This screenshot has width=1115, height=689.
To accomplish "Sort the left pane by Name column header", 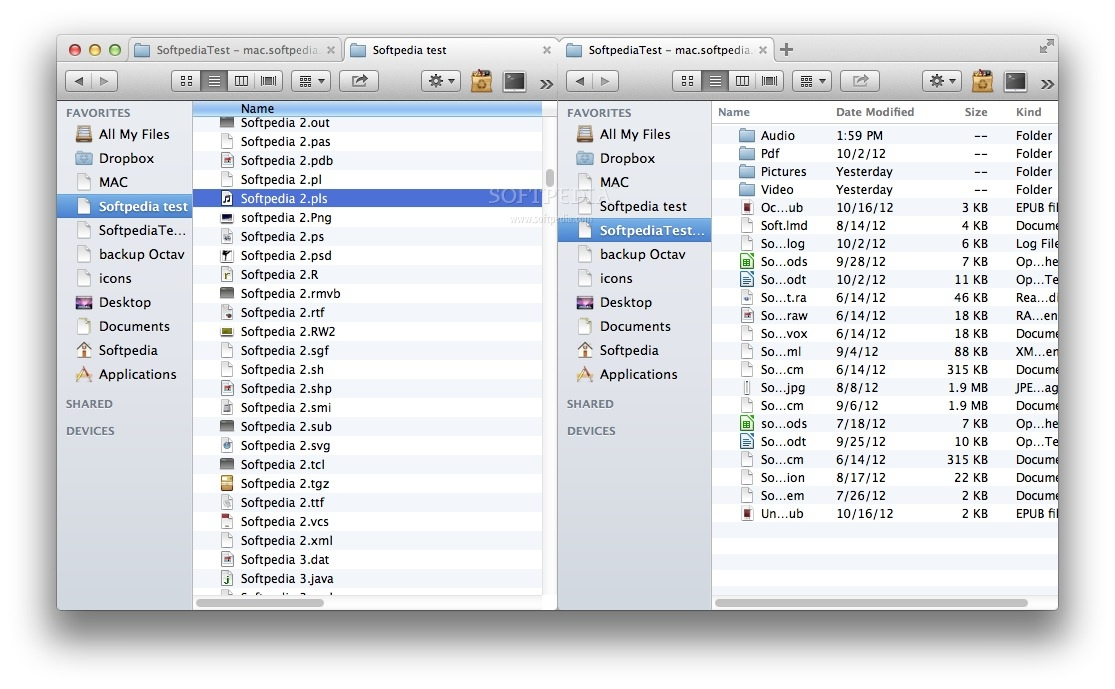I will pyautogui.click(x=367, y=109).
